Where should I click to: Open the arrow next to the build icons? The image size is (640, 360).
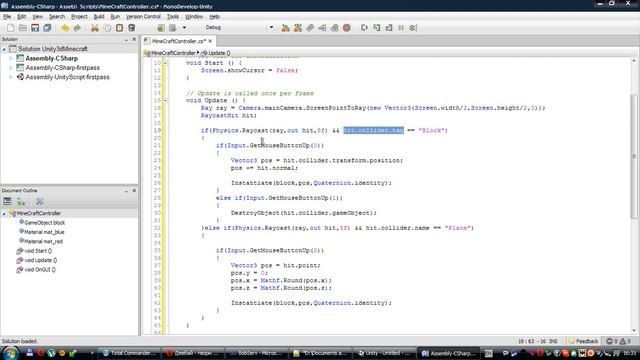(184, 28)
